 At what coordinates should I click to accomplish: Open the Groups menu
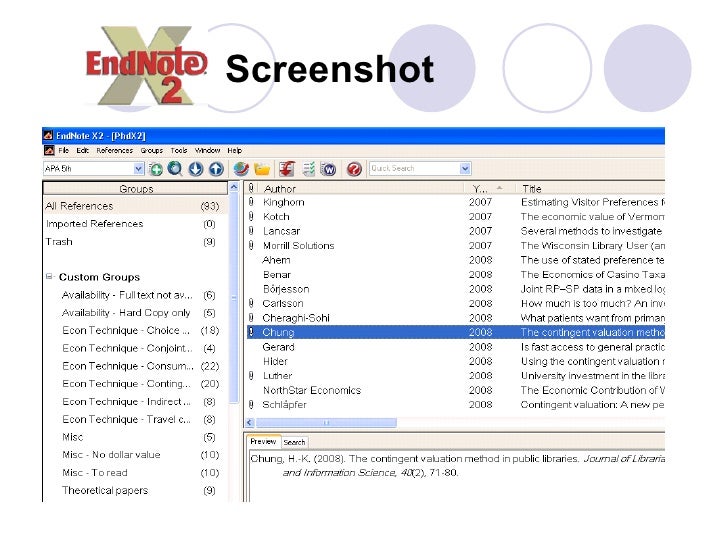click(152, 150)
